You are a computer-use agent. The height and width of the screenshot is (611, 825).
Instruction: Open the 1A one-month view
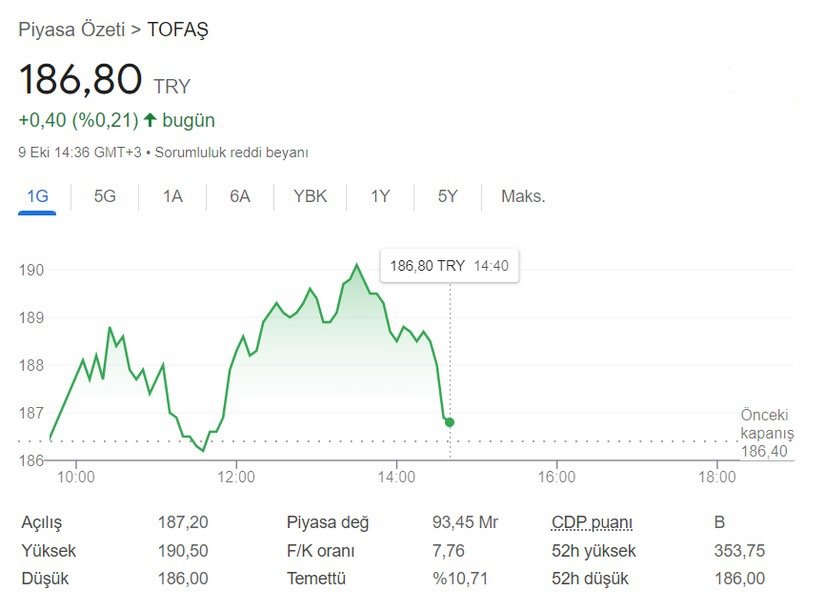[x=171, y=196]
